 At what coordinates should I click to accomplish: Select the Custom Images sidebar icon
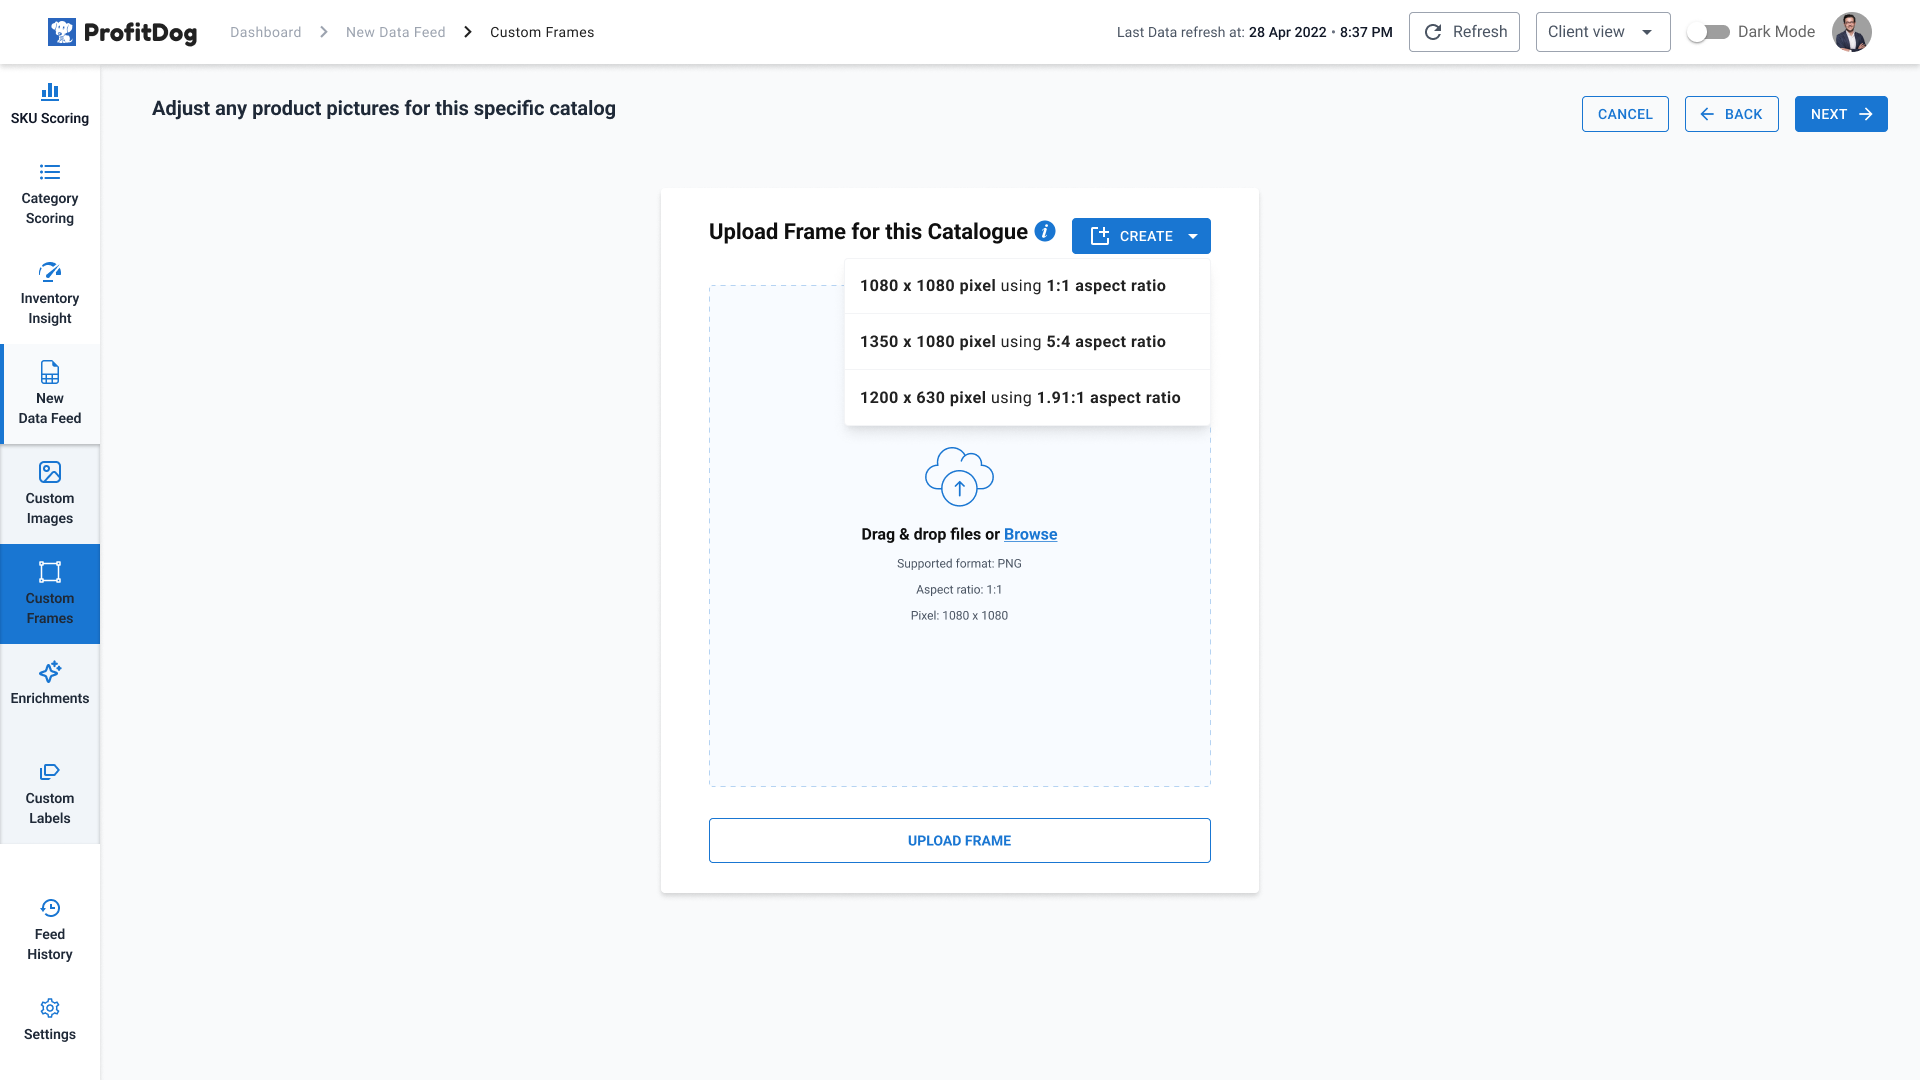pos(50,472)
